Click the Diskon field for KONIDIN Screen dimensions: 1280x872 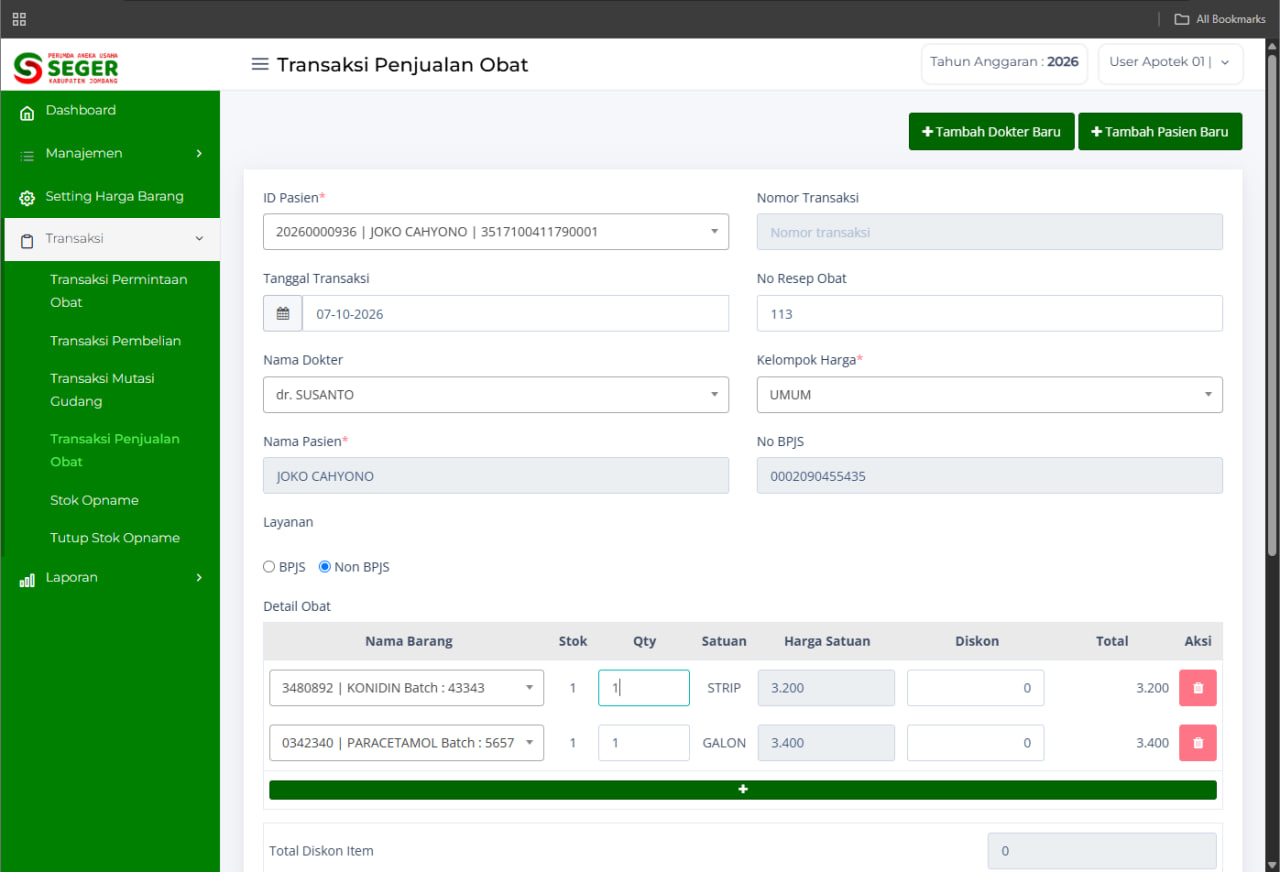tap(976, 688)
